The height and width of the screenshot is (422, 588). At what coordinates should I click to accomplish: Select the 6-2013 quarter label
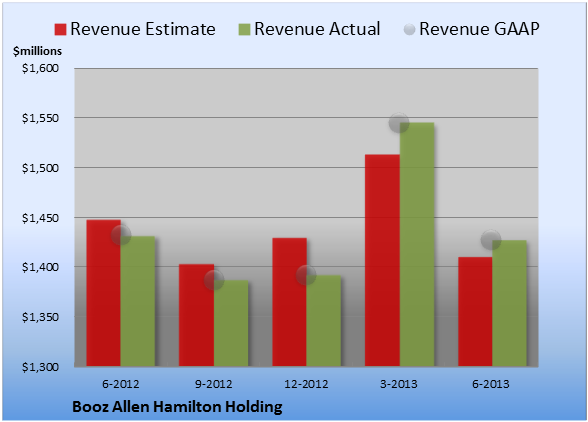tap(491, 384)
